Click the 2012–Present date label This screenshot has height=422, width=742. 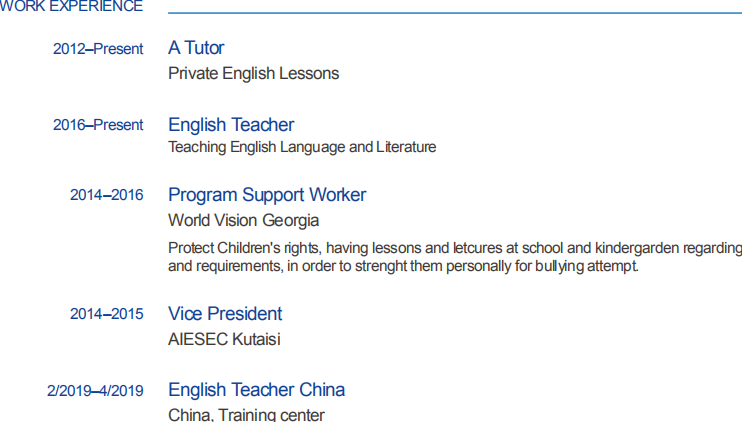[98, 49]
